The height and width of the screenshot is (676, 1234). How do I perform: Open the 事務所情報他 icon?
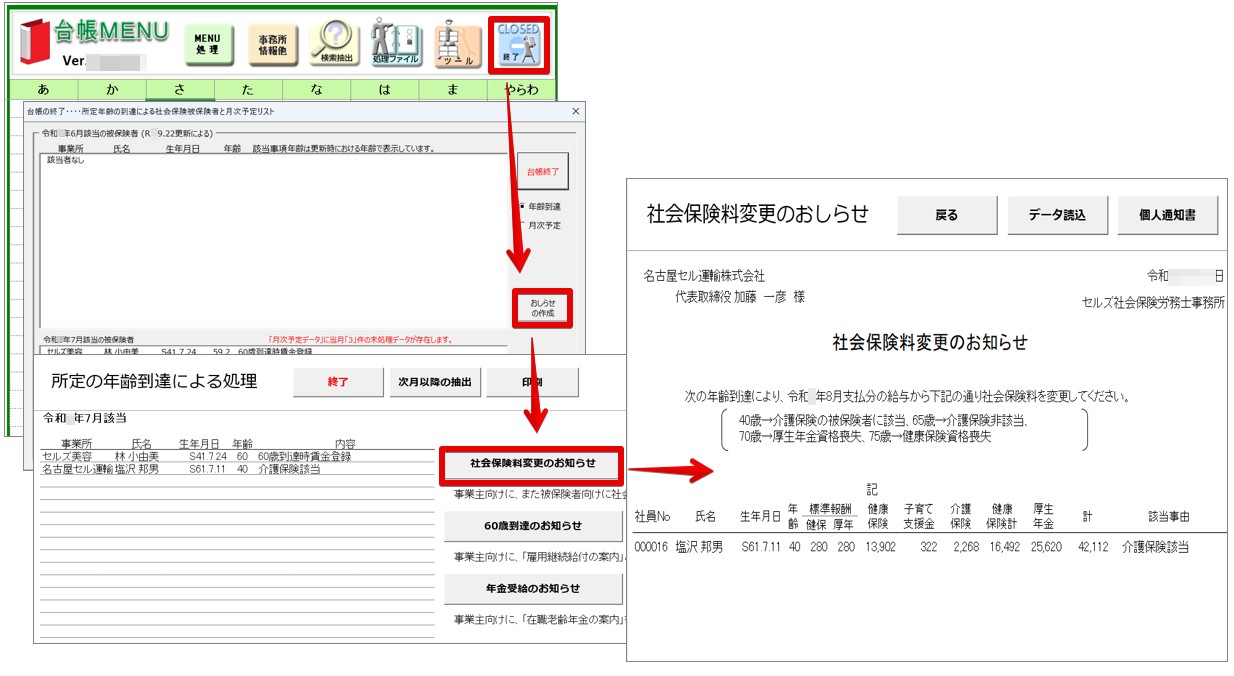[x=272, y=44]
